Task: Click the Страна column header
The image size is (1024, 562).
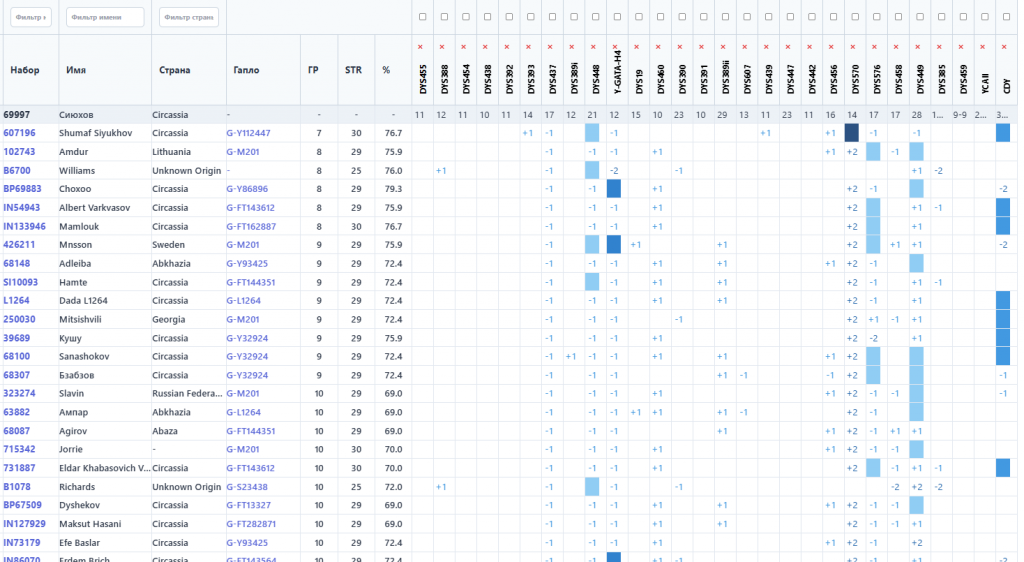Action: tap(175, 70)
